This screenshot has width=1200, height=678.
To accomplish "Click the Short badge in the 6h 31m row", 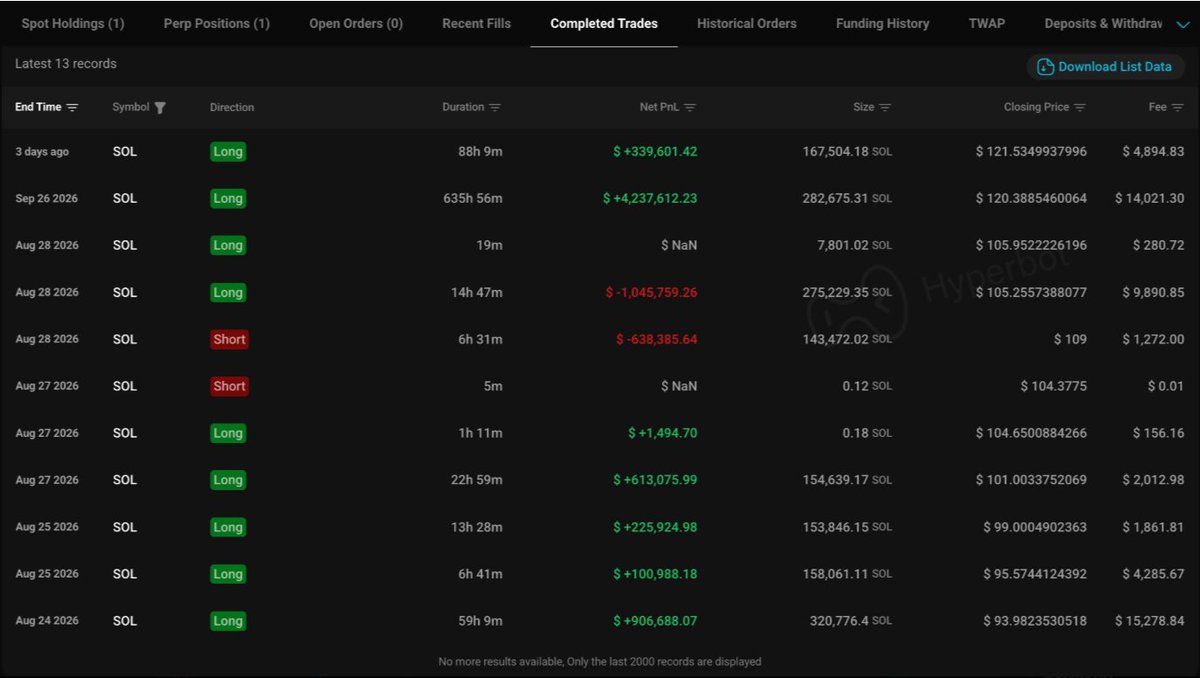I will 229,340.
